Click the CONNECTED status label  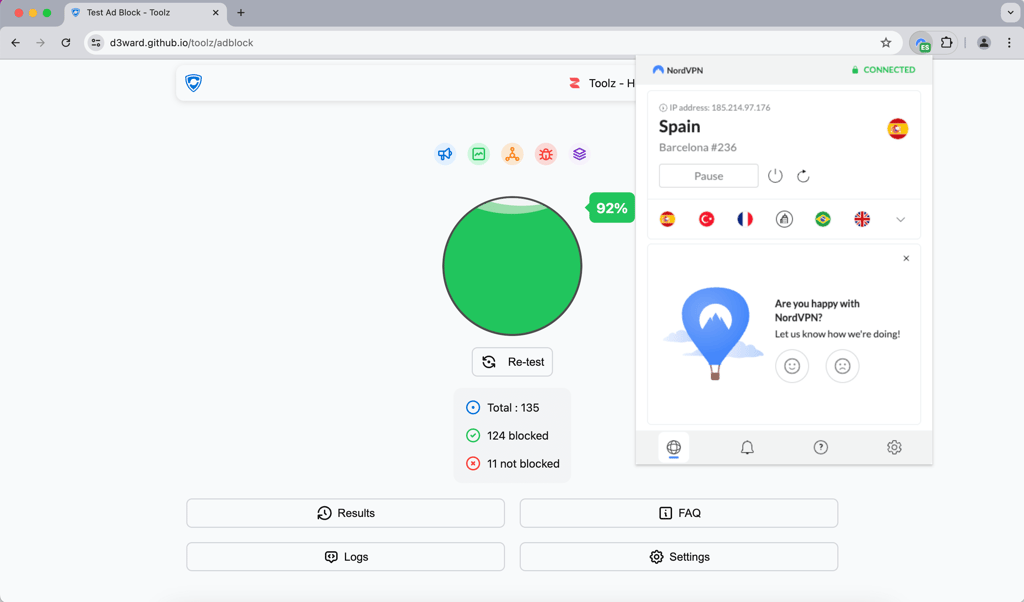point(883,70)
